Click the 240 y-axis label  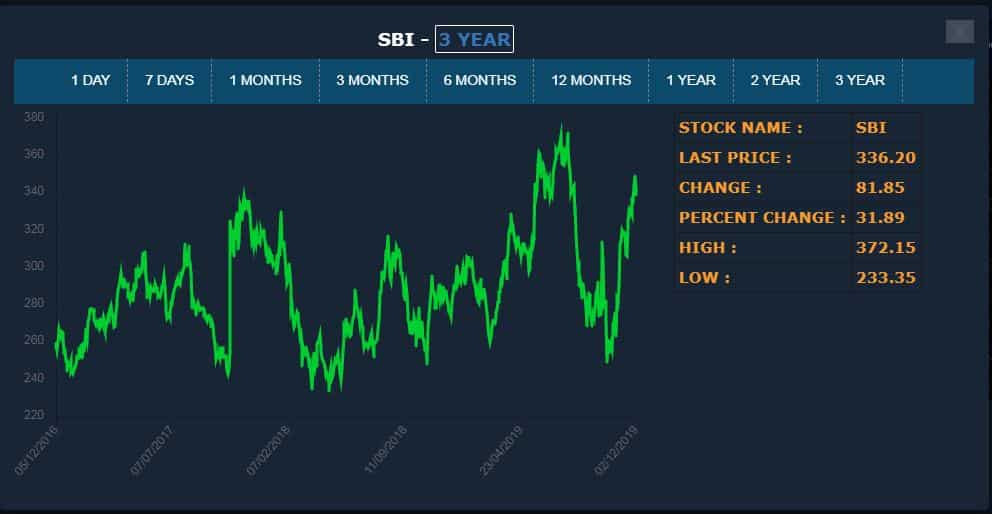[x=34, y=378]
